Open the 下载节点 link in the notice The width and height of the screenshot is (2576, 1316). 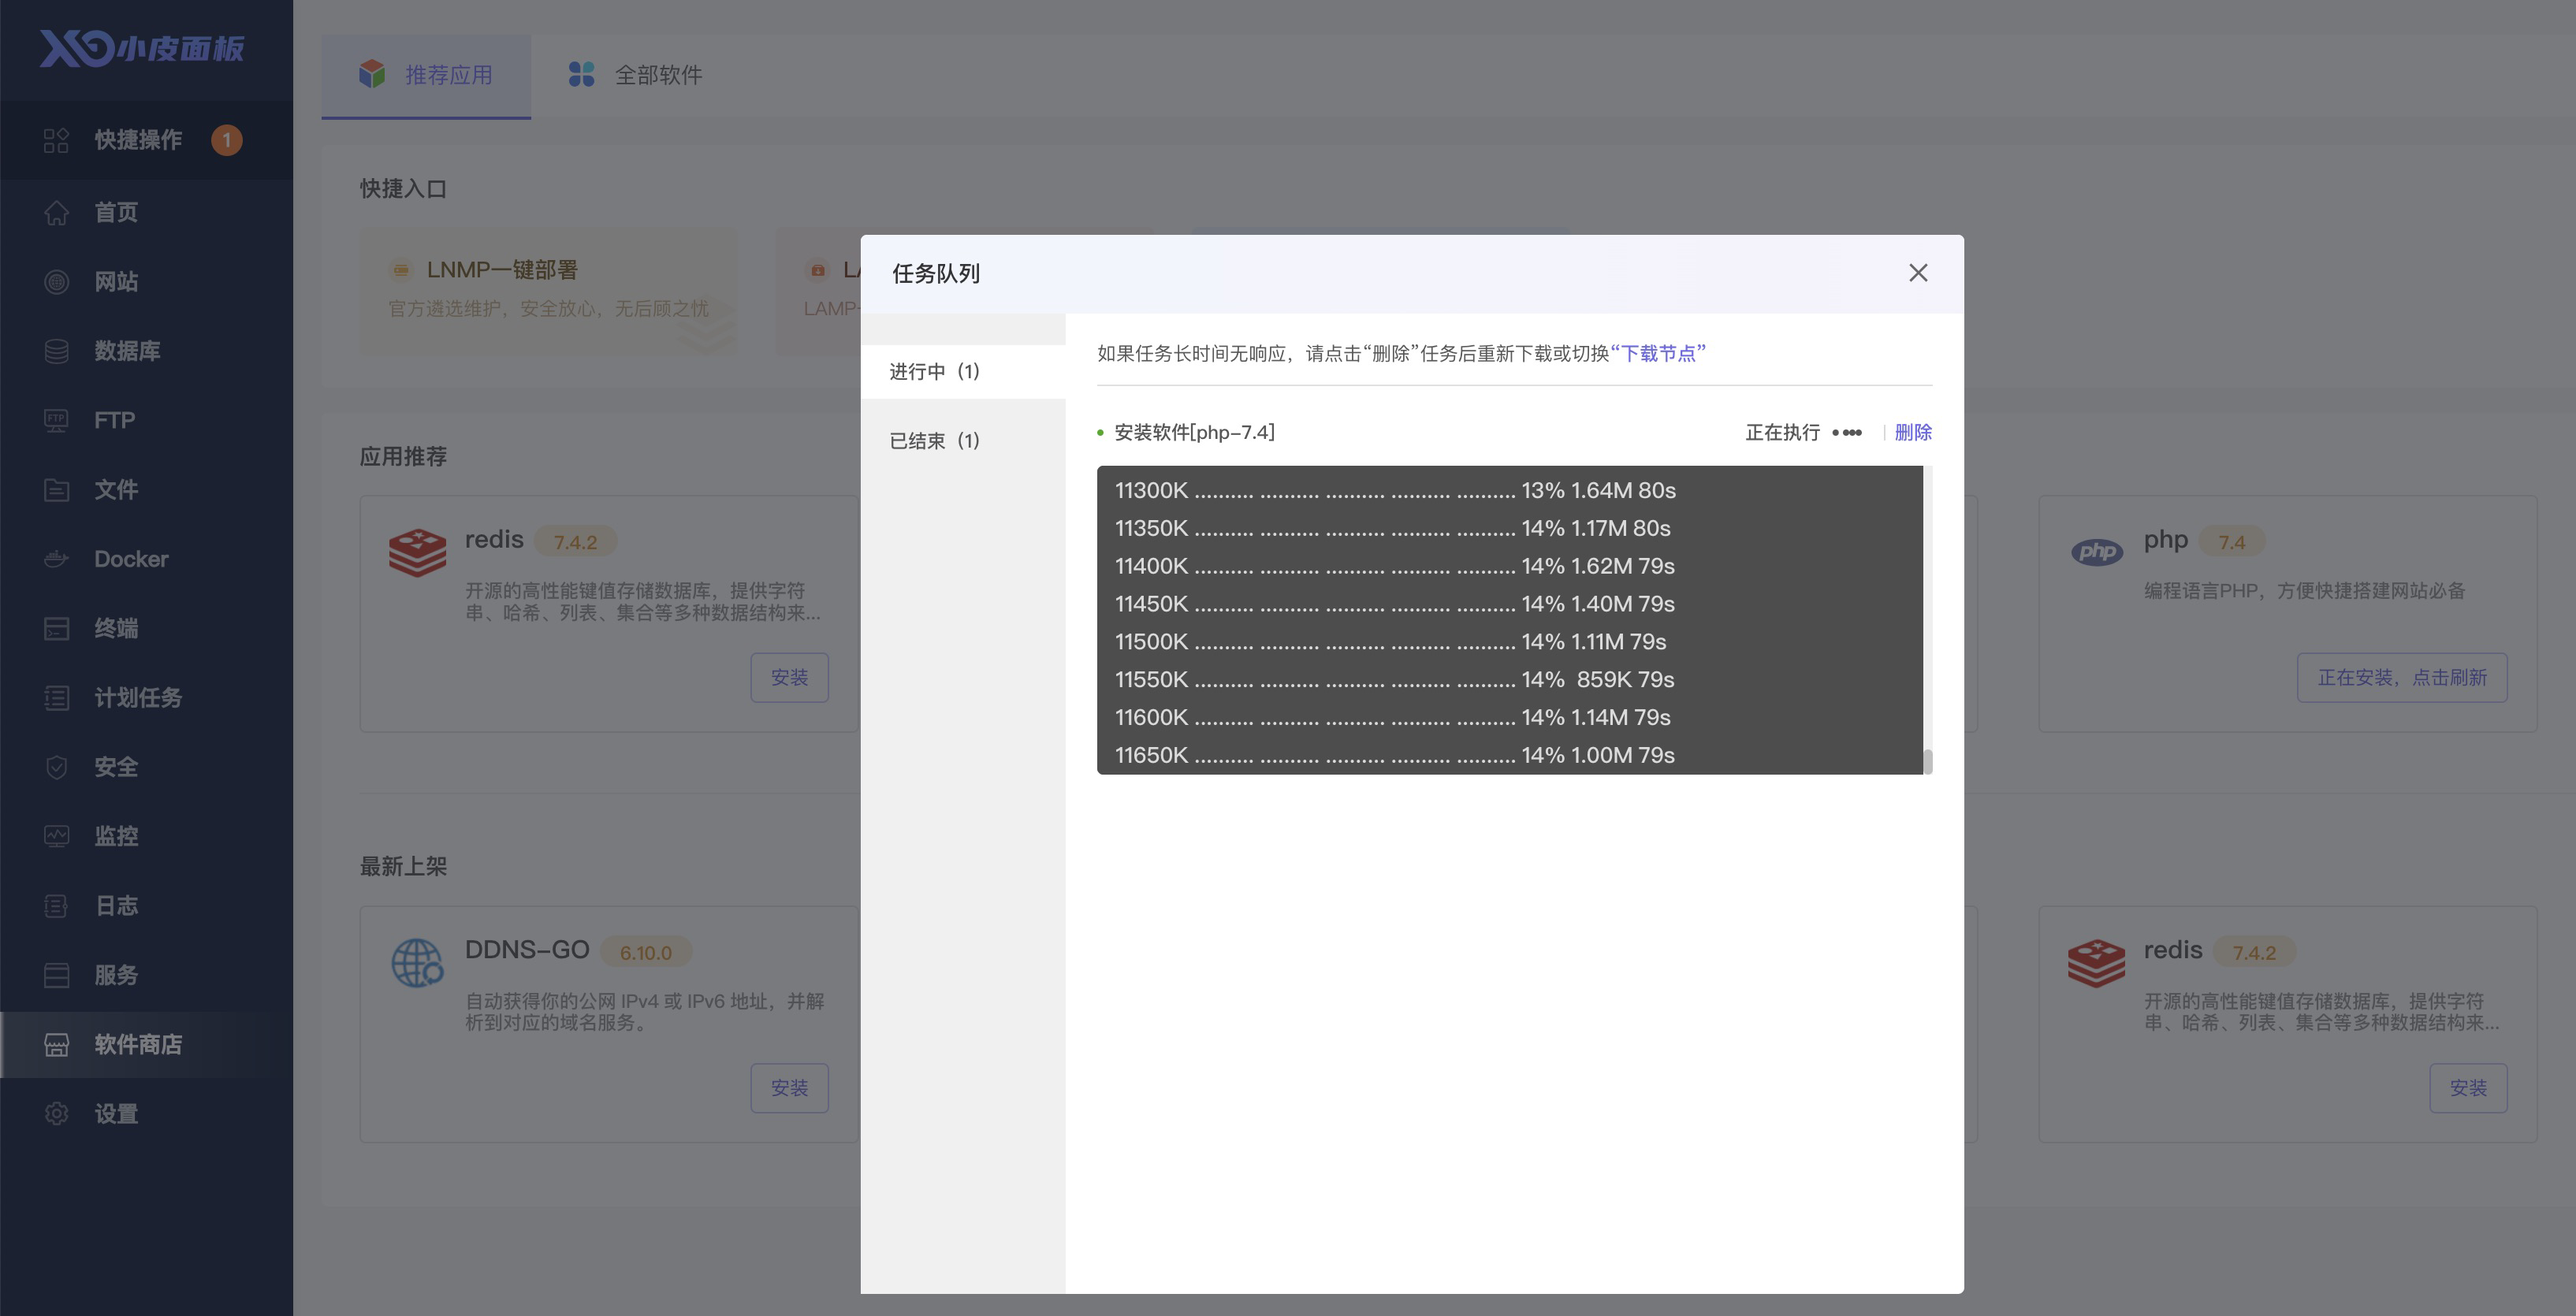[1657, 353]
